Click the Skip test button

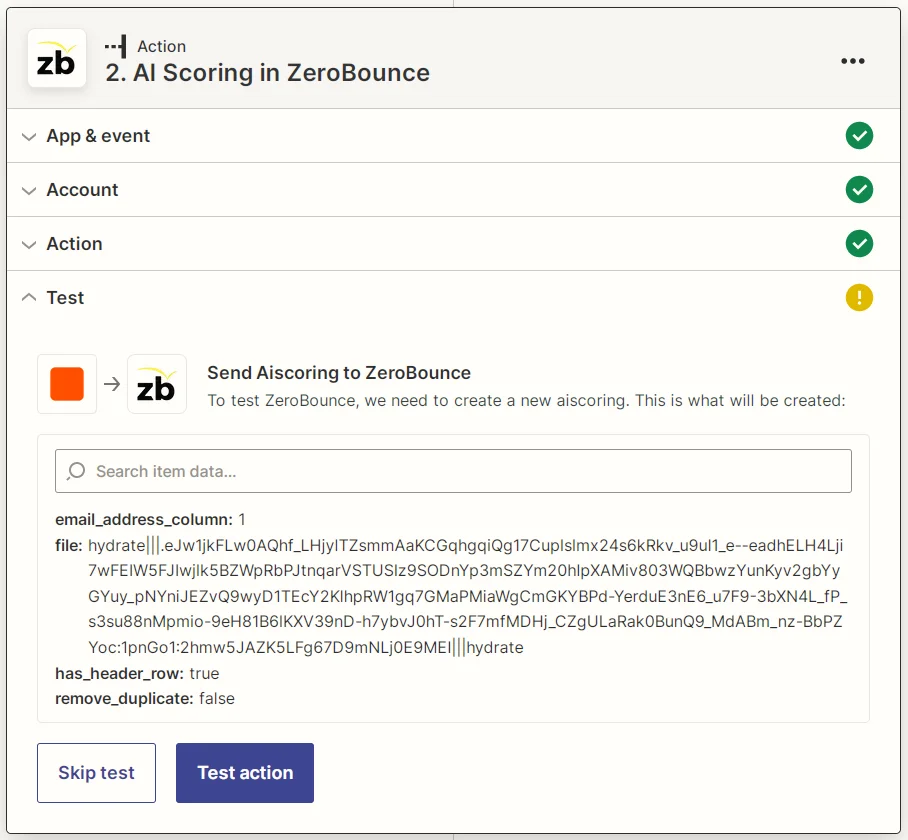click(96, 772)
